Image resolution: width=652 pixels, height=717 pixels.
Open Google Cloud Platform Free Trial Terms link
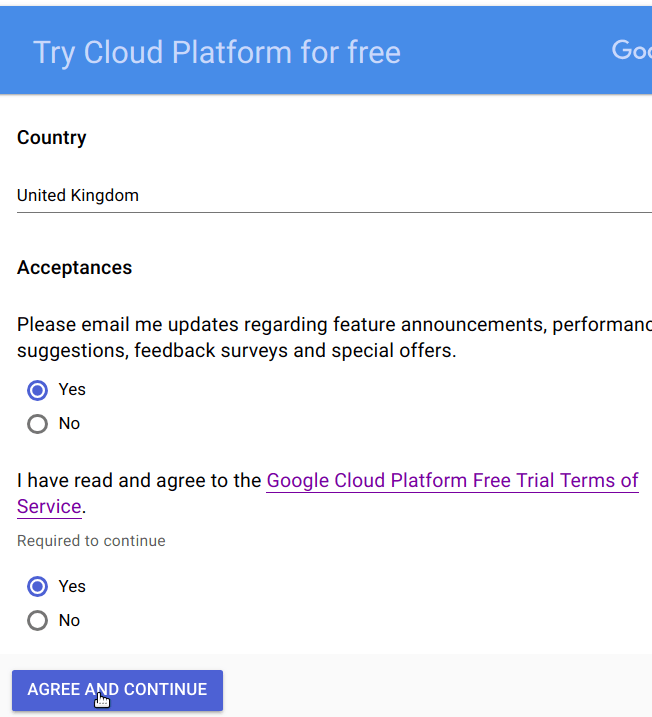click(x=452, y=481)
